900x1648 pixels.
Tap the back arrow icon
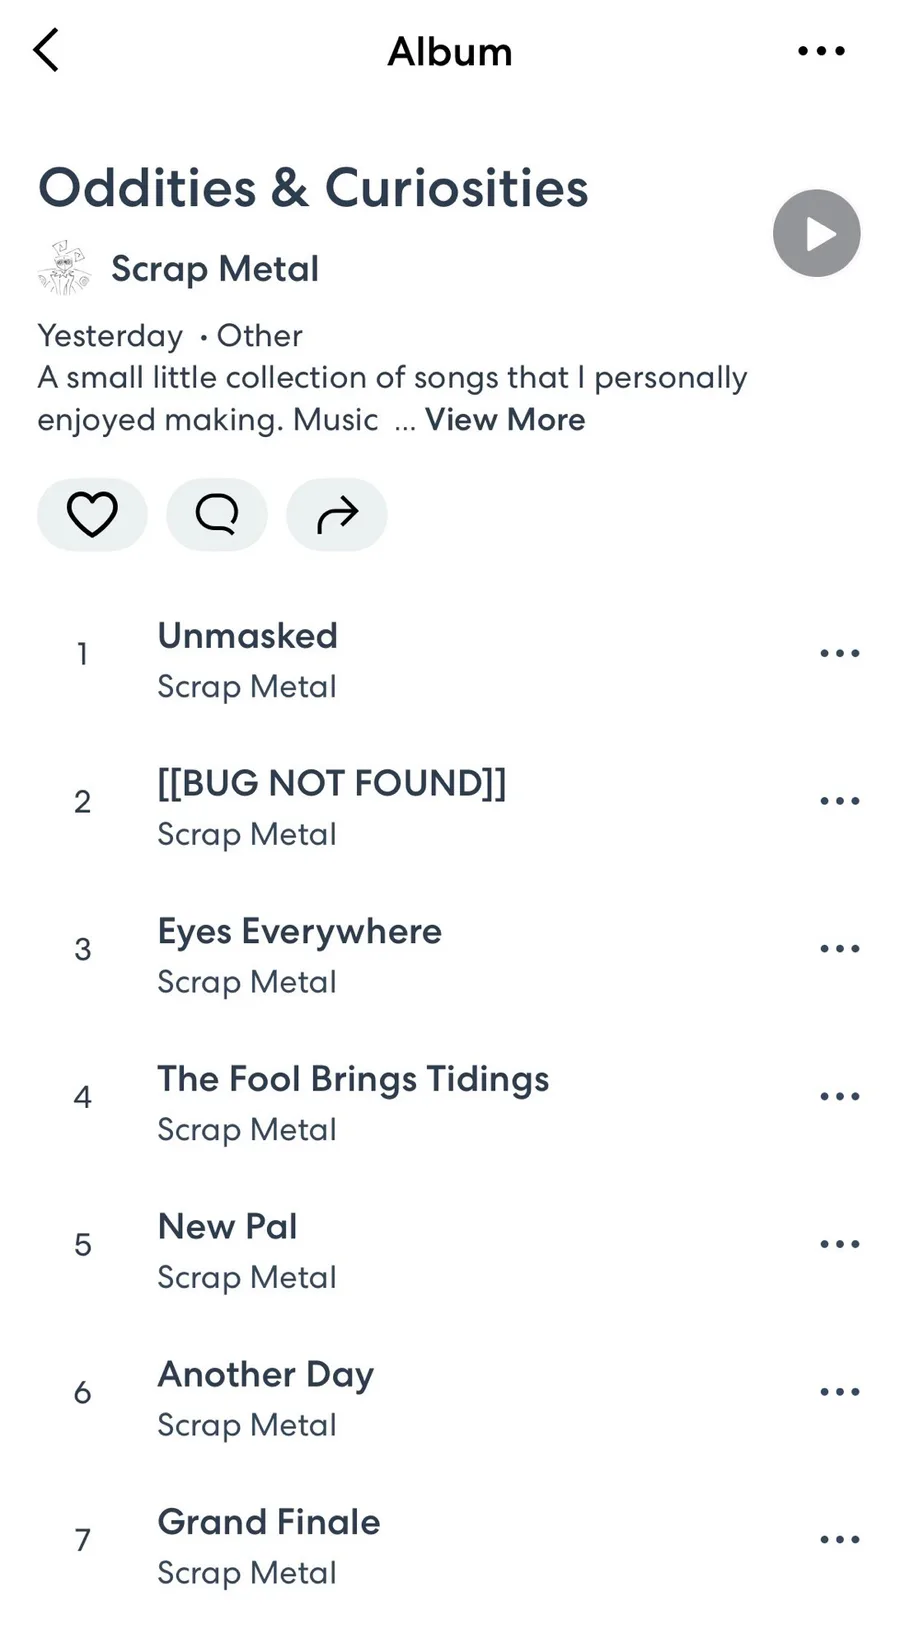tap(46, 50)
